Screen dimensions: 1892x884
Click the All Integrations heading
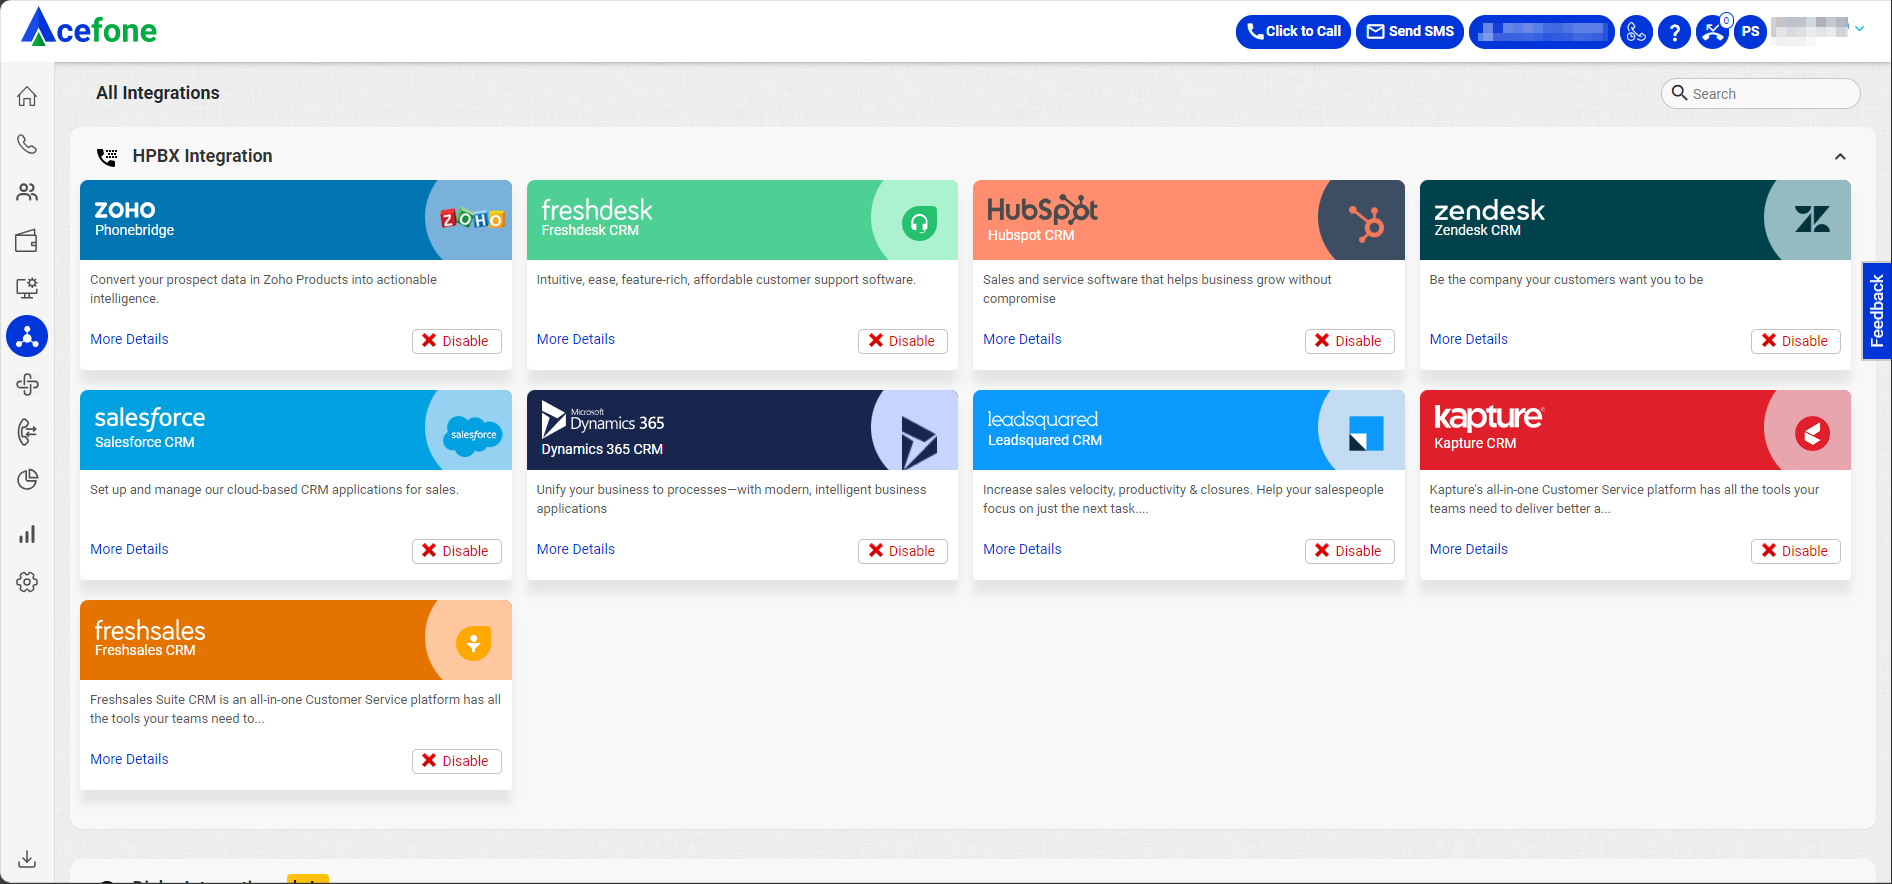pyautogui.click(x=158, y=93)
